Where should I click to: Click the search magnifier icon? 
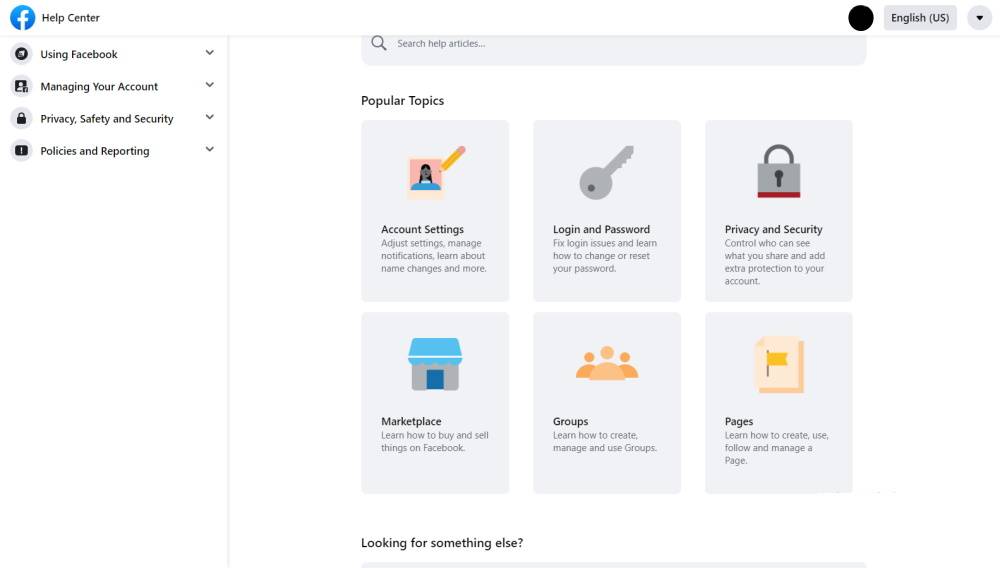coord(379,43)
